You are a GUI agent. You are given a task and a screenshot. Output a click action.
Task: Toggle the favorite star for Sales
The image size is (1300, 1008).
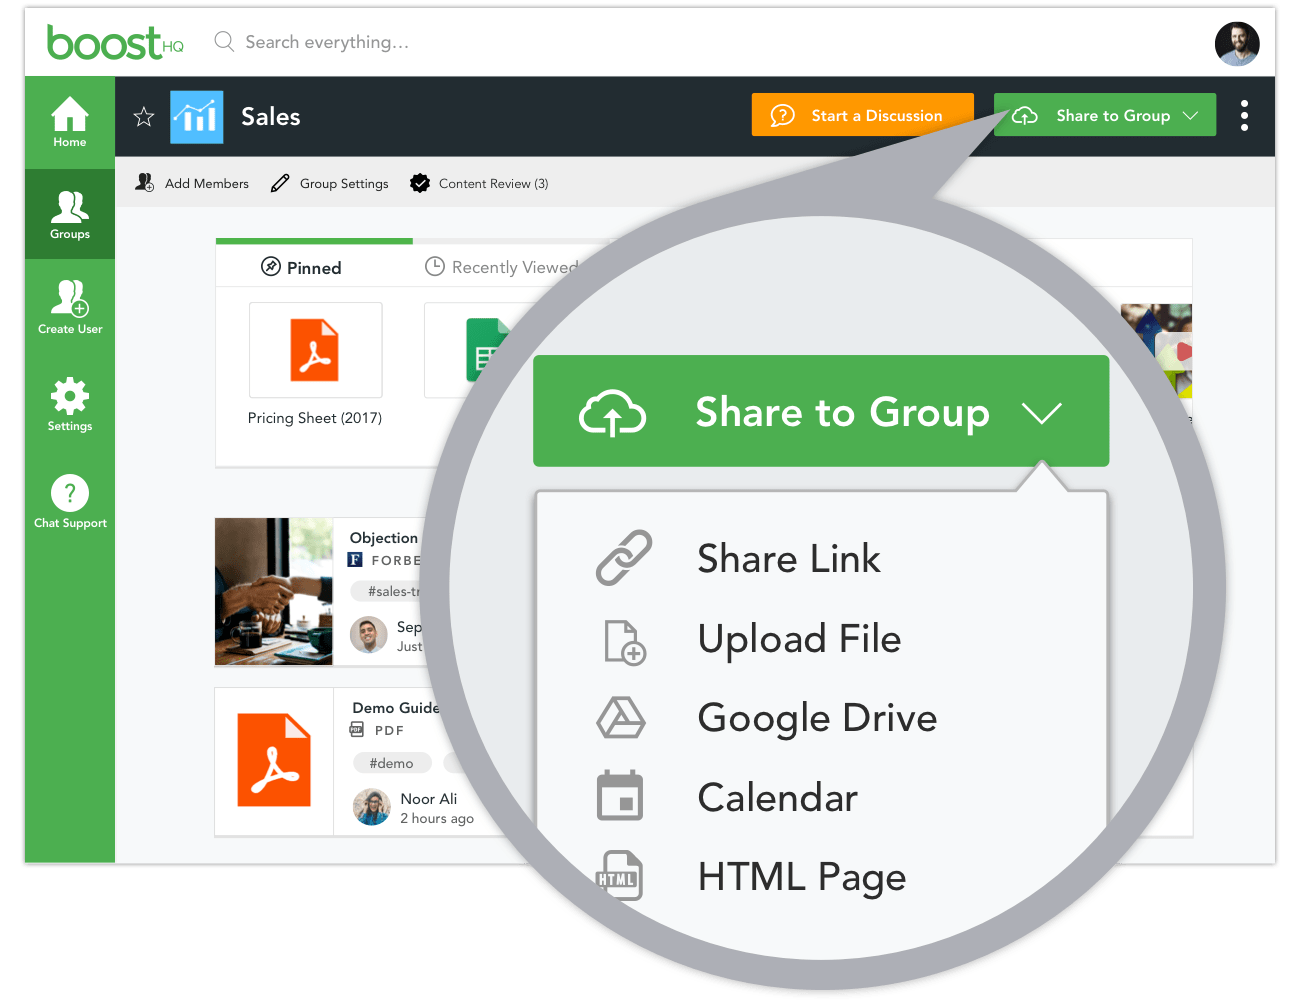coord(144,117)
